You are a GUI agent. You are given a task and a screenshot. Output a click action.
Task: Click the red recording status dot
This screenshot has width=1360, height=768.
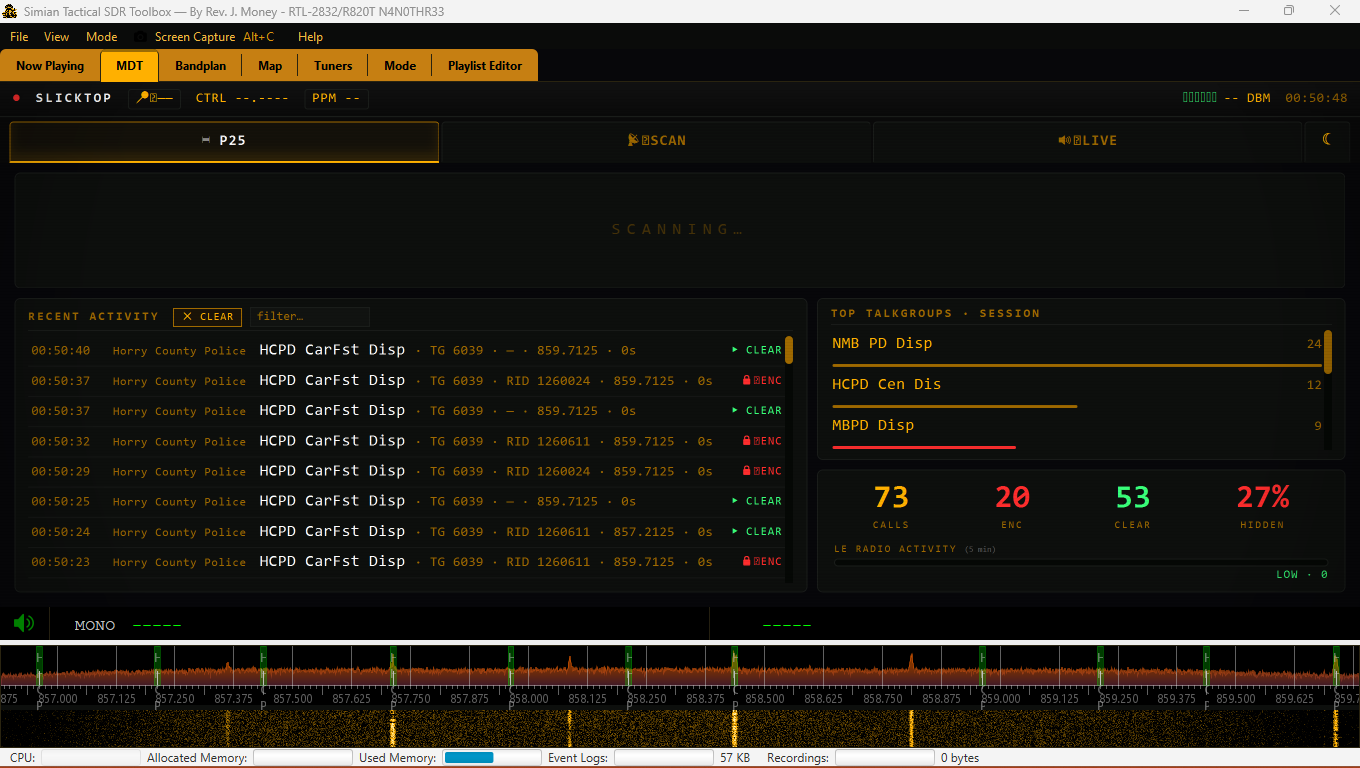[17, 98]
